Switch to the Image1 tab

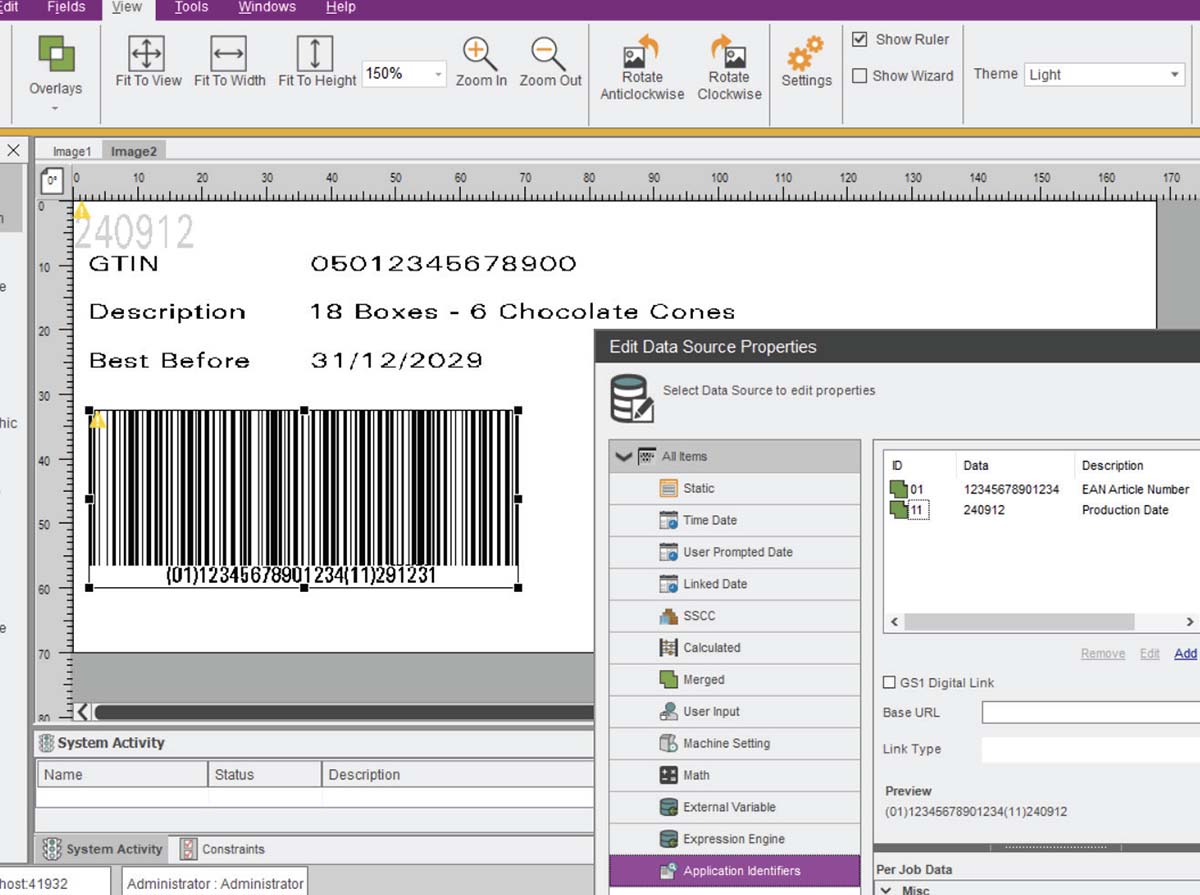pyautogui.click(x=71, y=152)
